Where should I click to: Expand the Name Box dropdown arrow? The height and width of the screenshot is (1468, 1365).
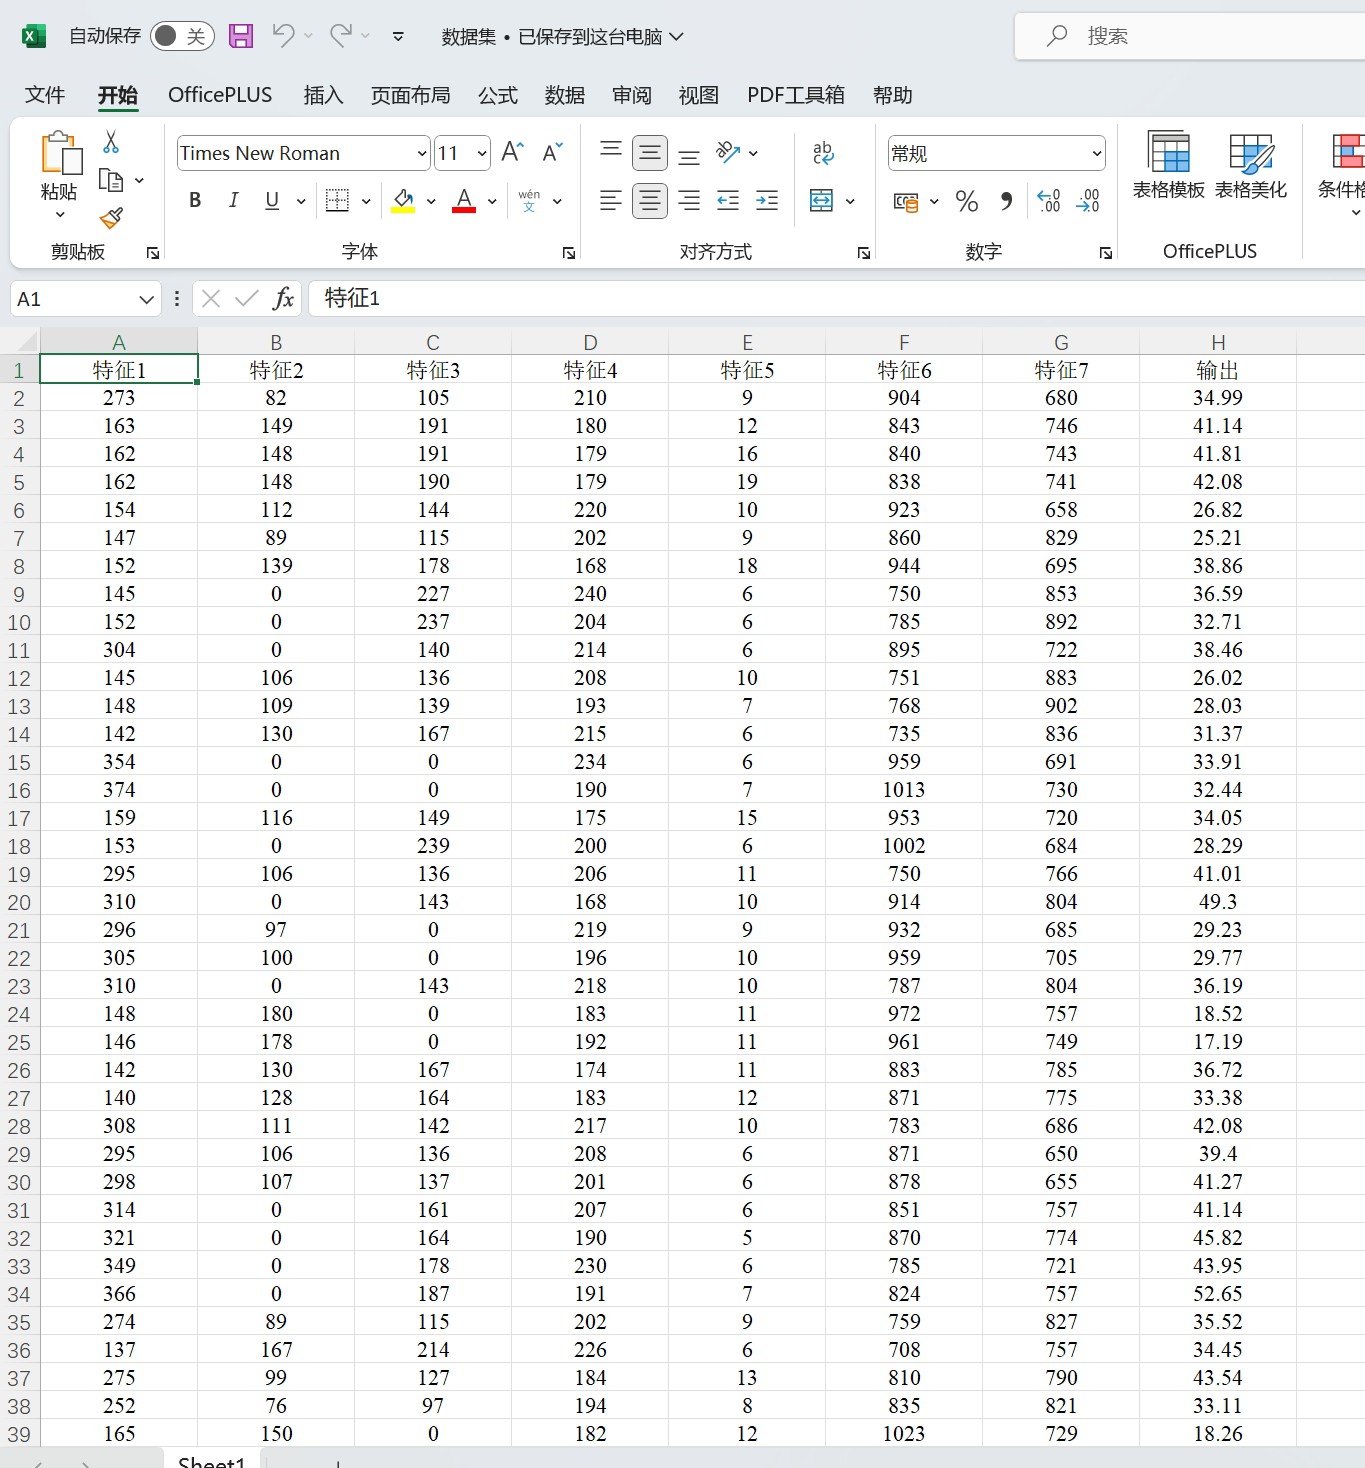coord(146,299)
